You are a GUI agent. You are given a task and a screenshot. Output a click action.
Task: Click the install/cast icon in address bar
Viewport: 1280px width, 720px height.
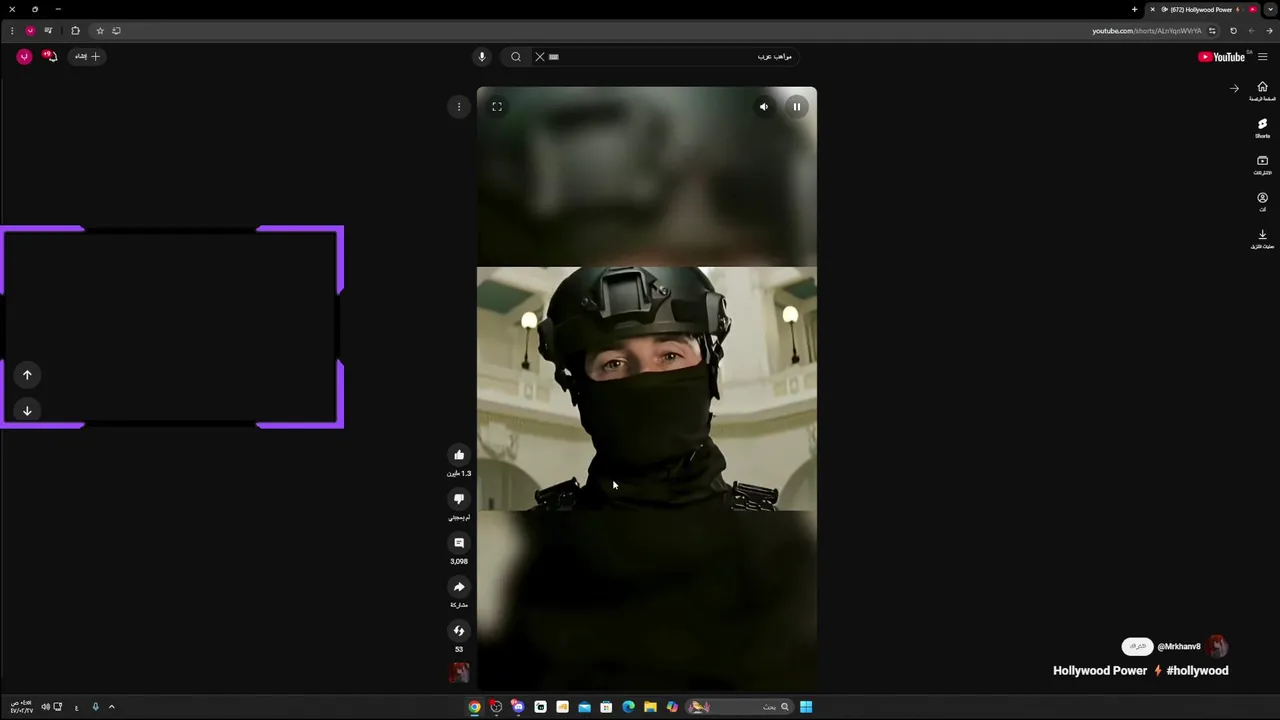click(x=116, y=31)
